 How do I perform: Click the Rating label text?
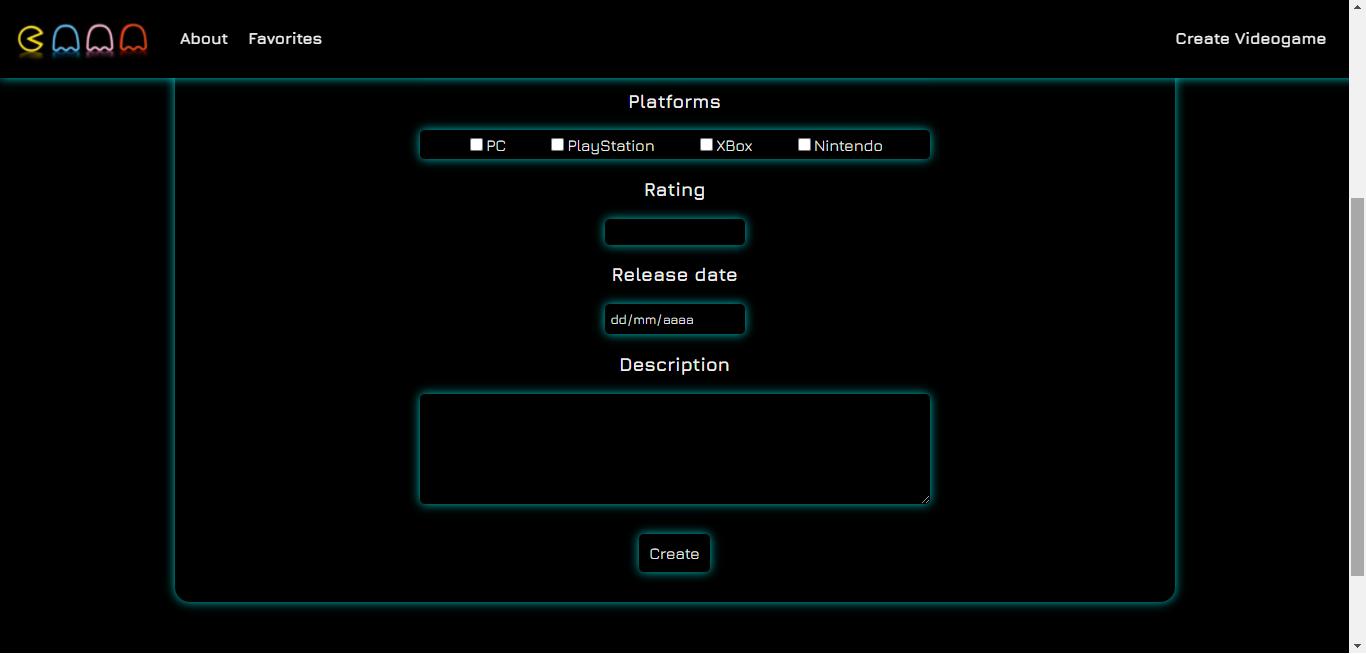coord(675,190)
